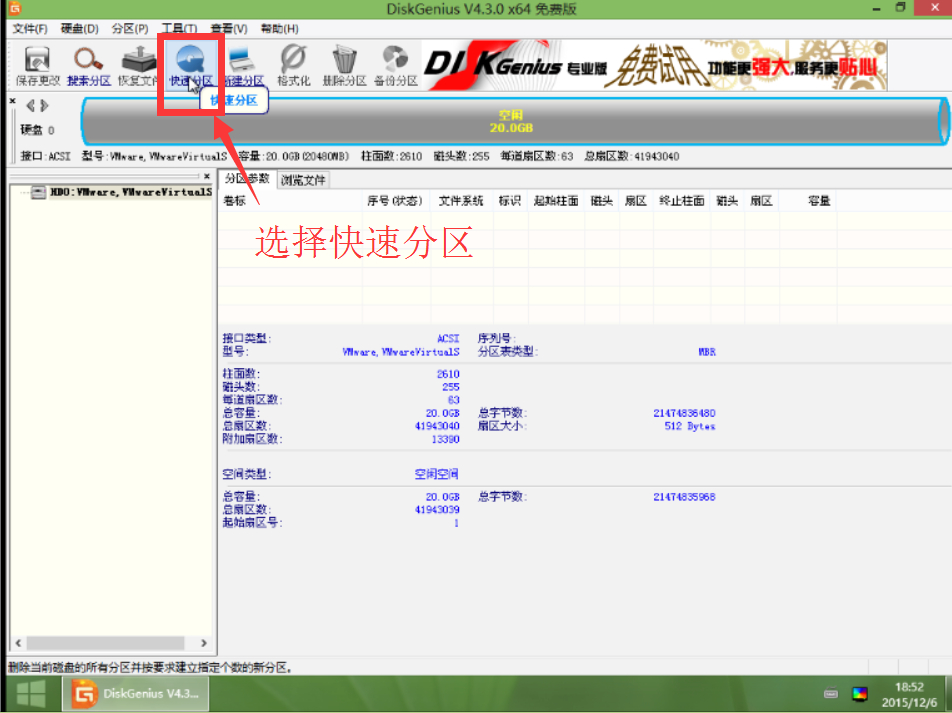Close the left disk tree panel

(x=206, y=176)
